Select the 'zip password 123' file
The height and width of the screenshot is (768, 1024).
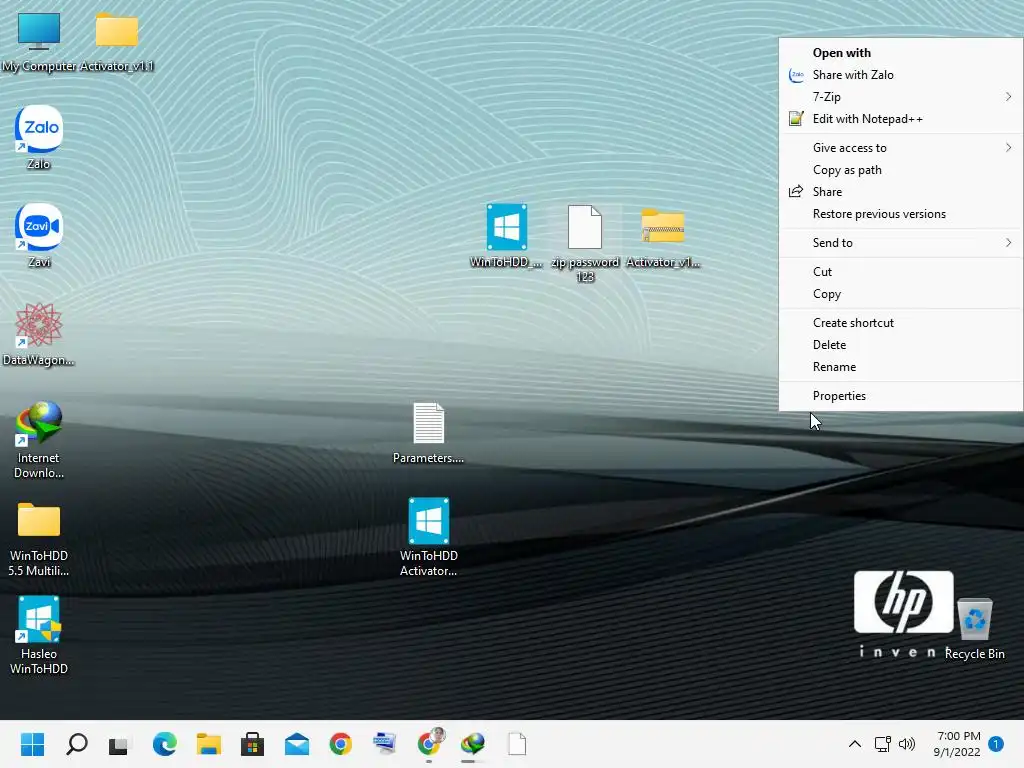click(585, 243)
